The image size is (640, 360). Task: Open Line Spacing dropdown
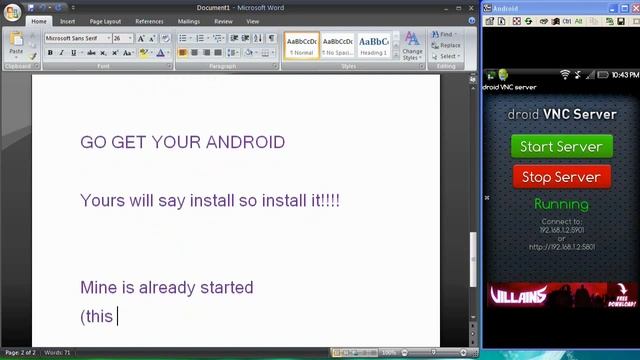point(233,53)
